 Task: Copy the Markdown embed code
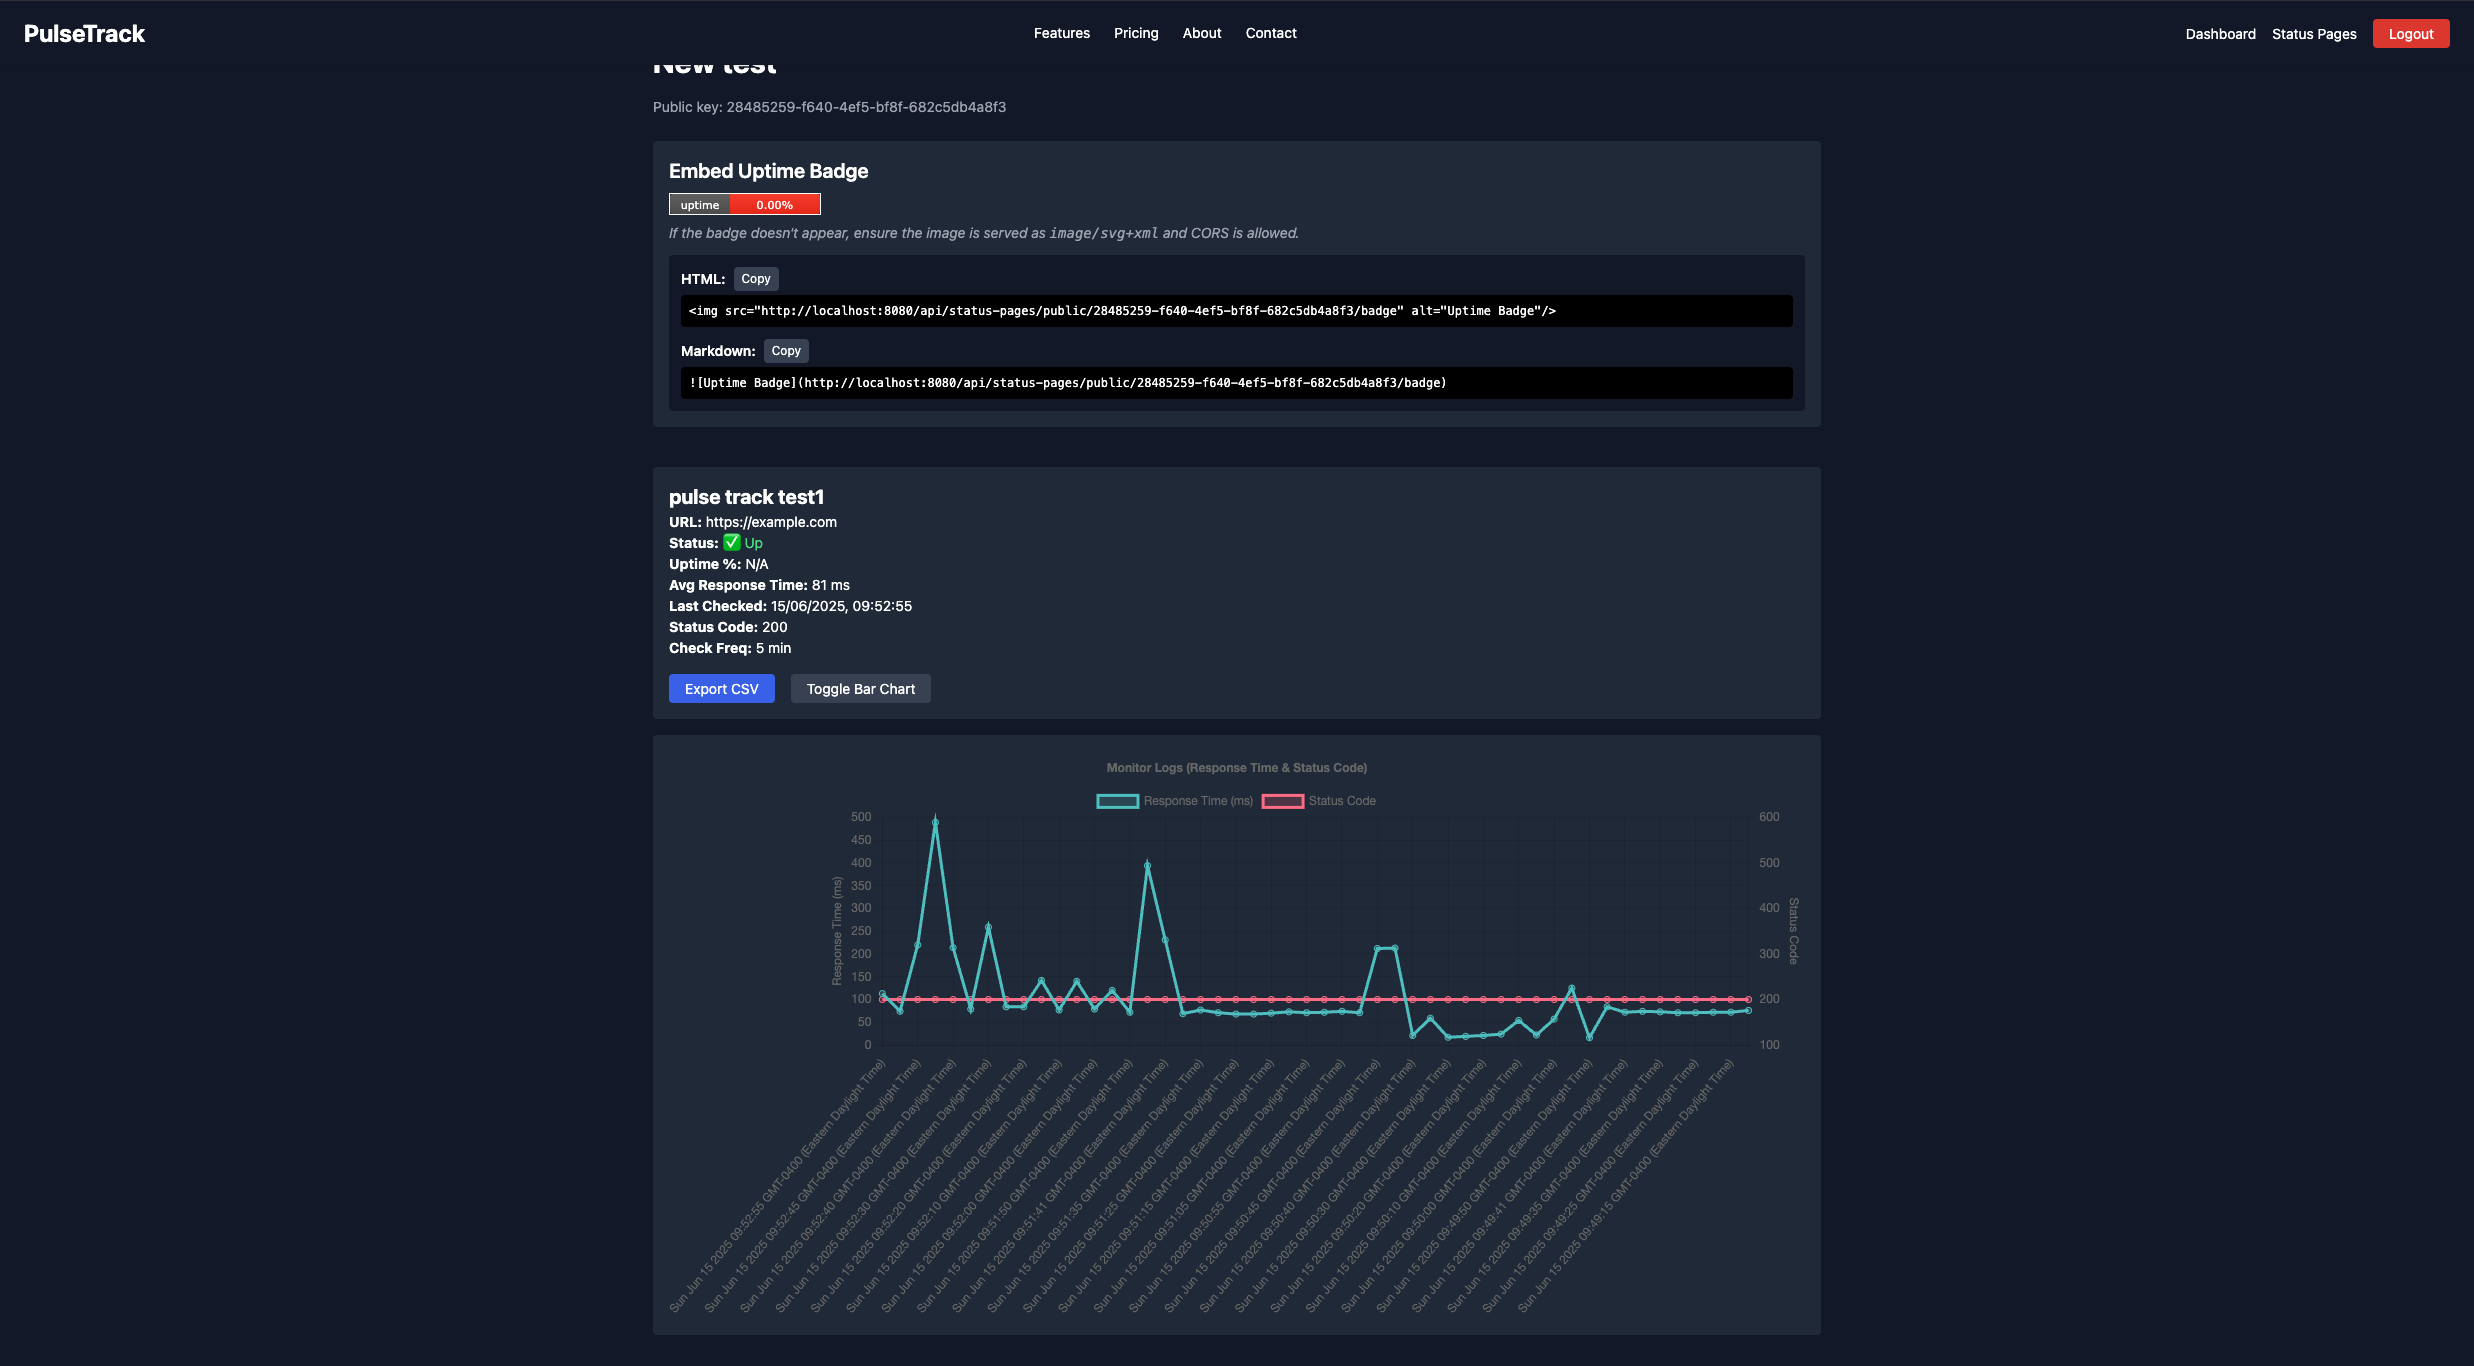point(786,351)
